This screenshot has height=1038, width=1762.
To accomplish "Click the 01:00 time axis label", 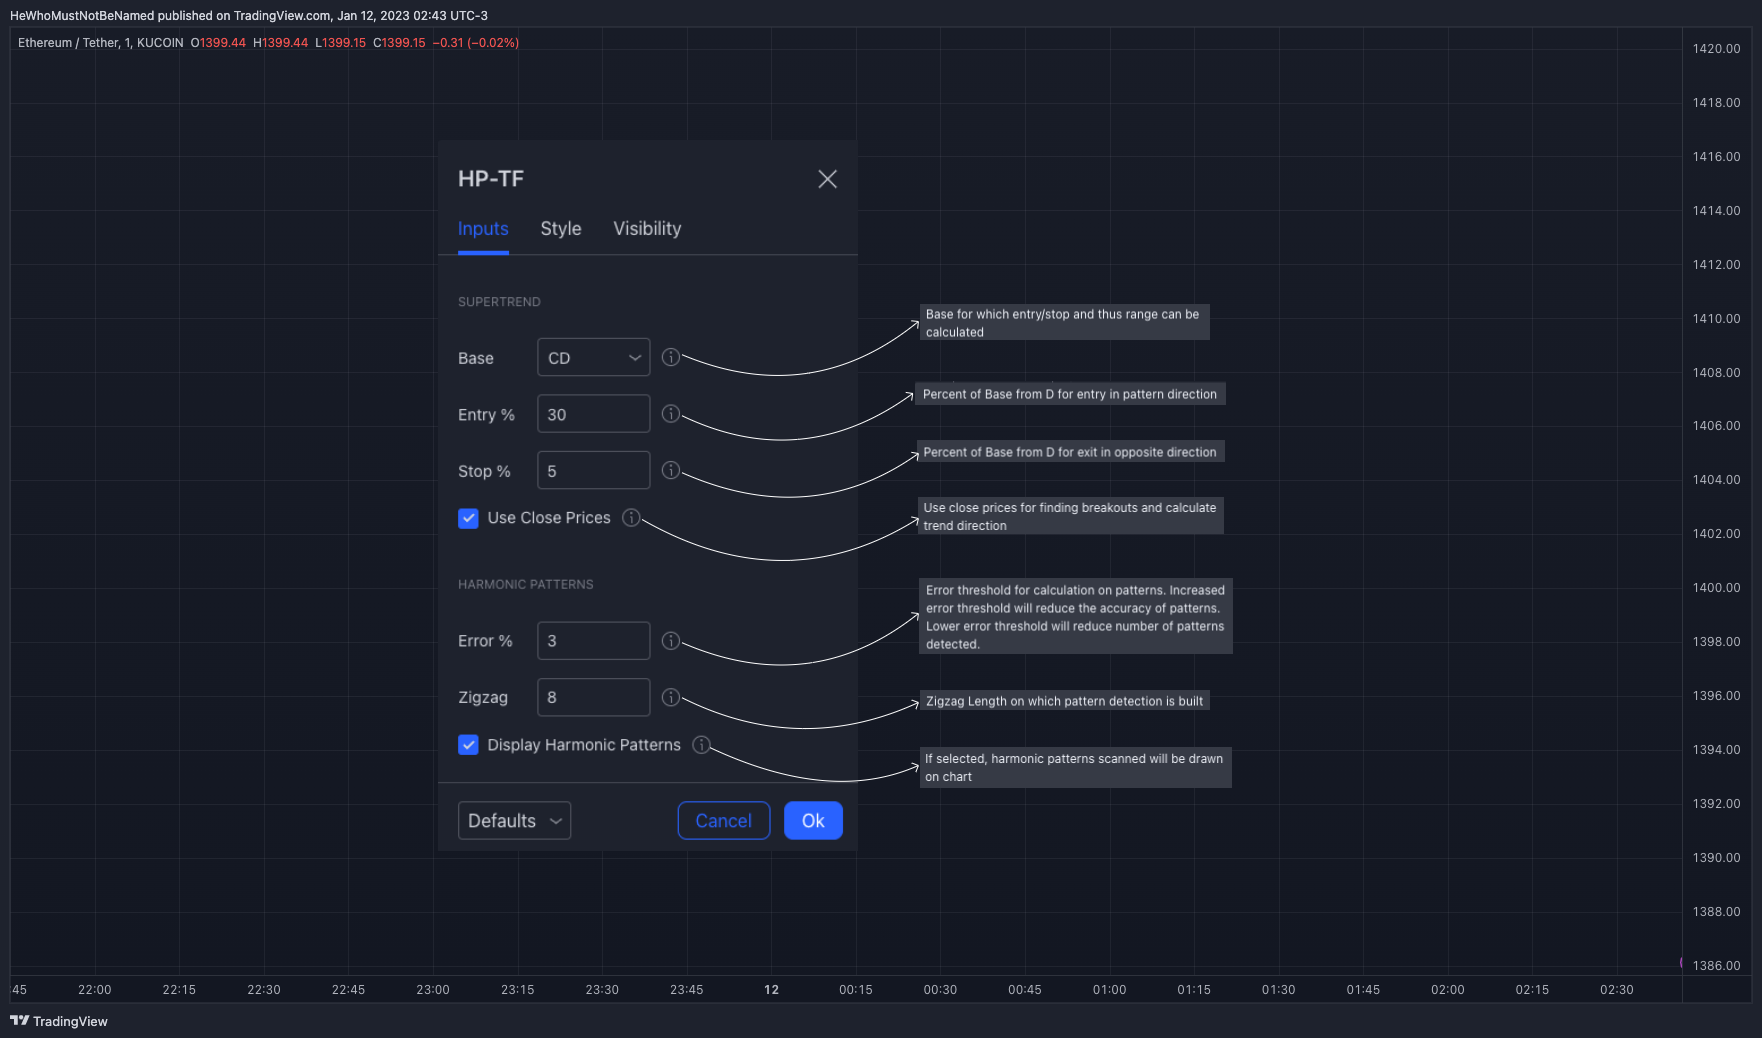I will click(1109, 990).
